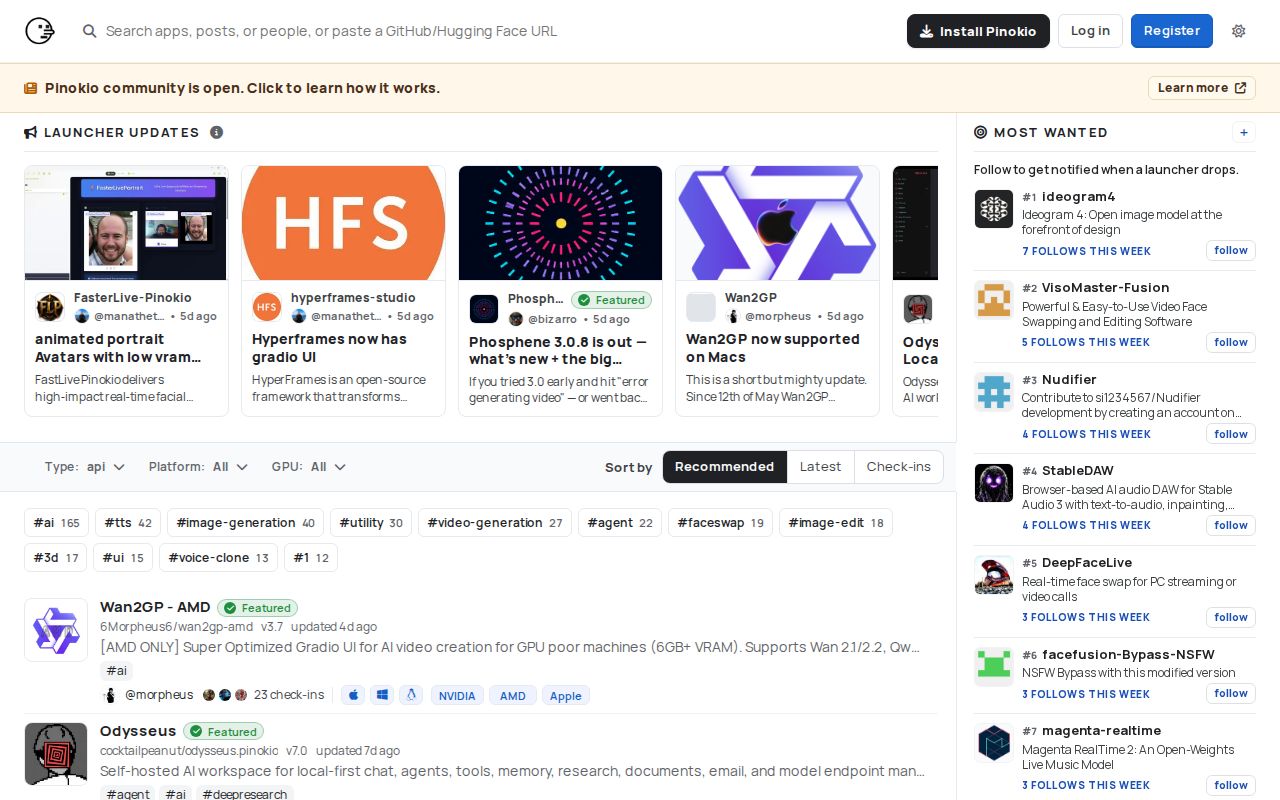
Task: Open the Wan2GP Macs card thumbnail
Action: tap(777, 223)
